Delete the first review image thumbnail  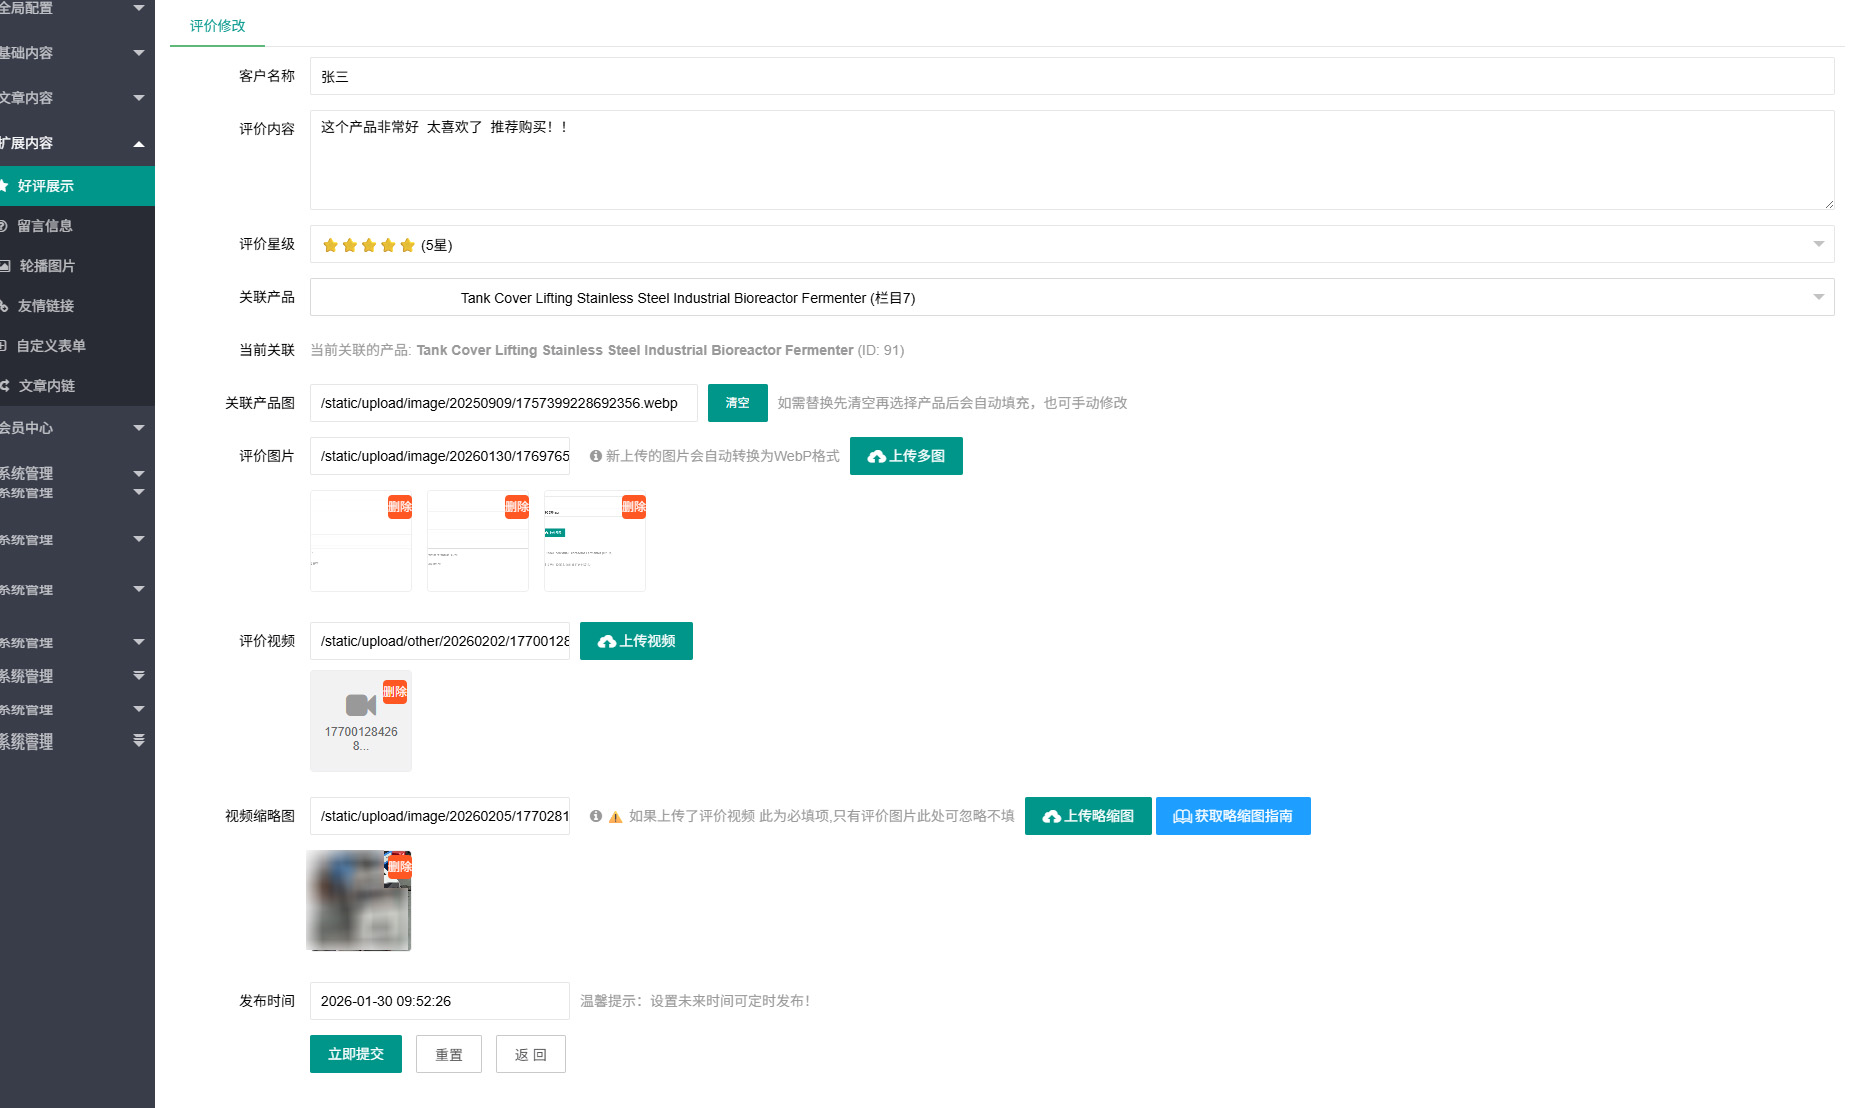point(399,507)
